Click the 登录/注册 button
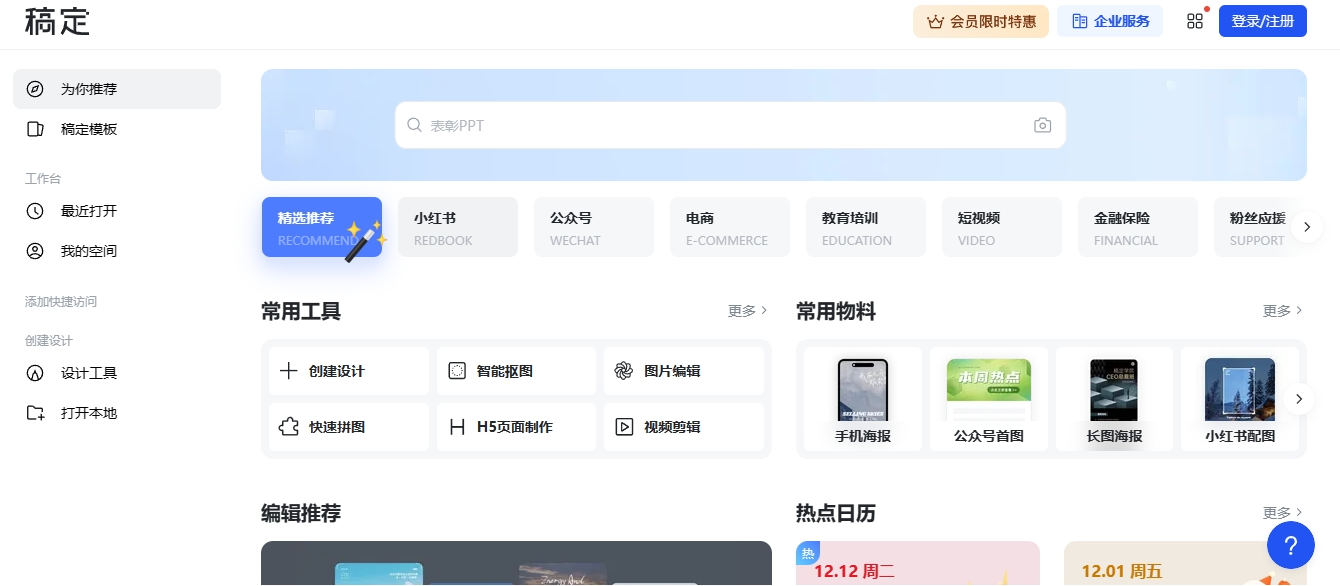 (1262, 21)
